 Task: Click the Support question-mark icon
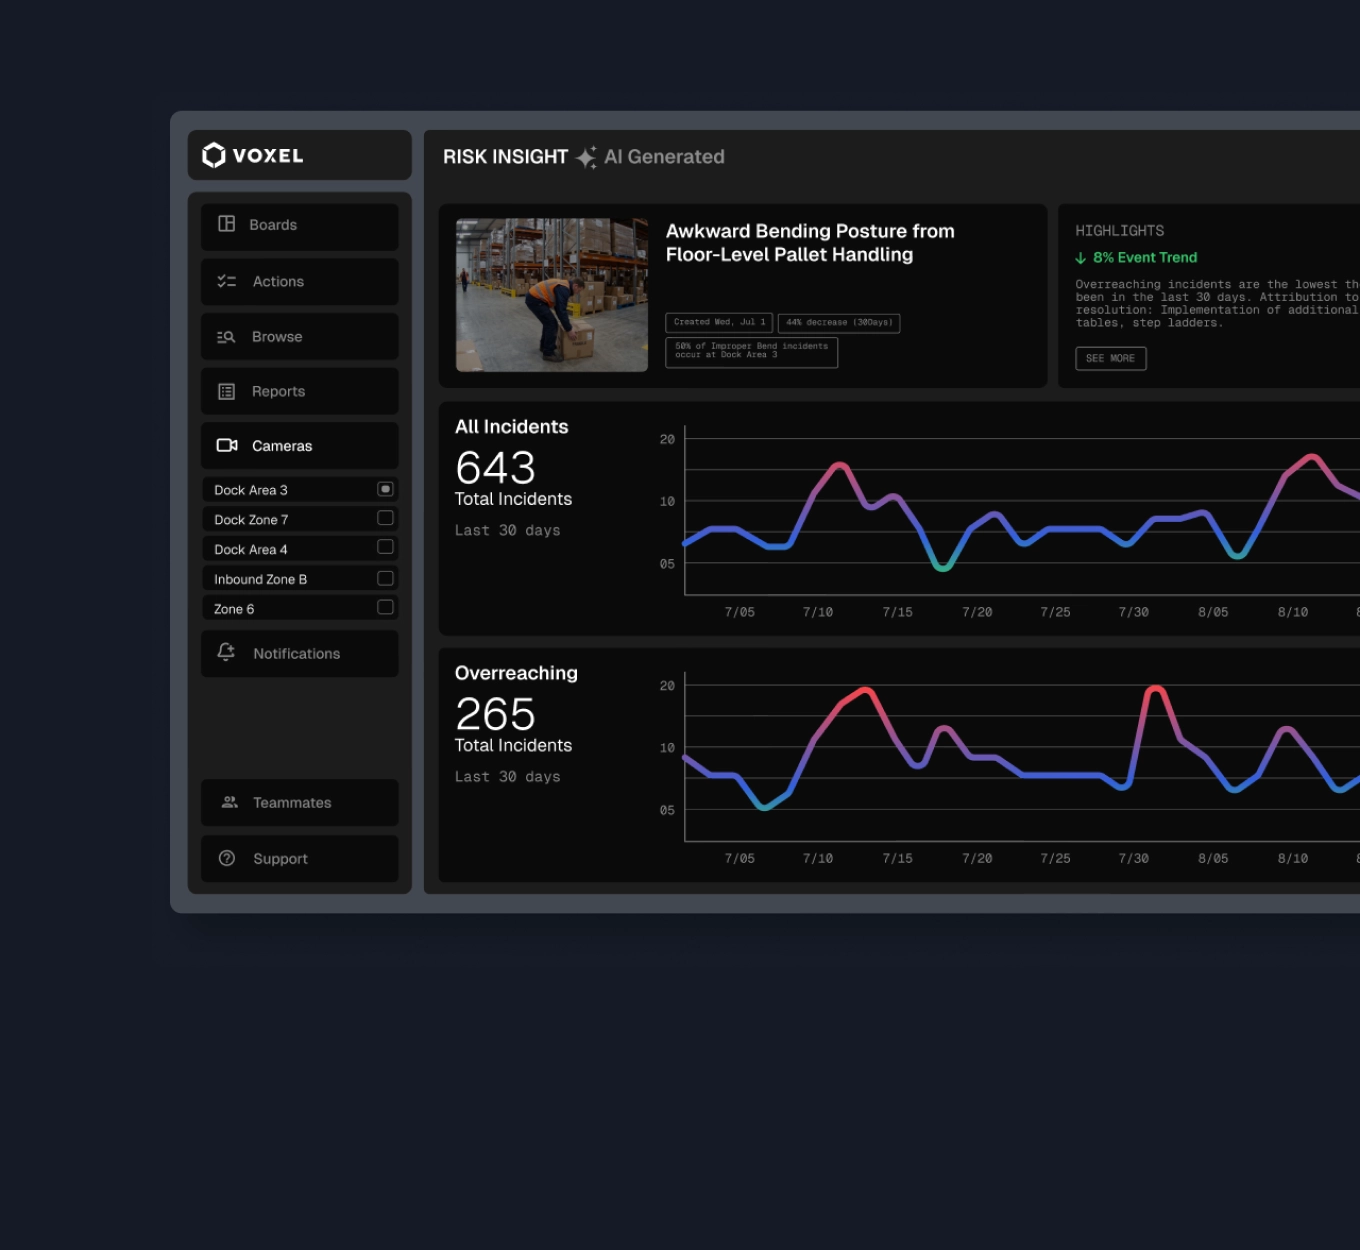point(227,858)
